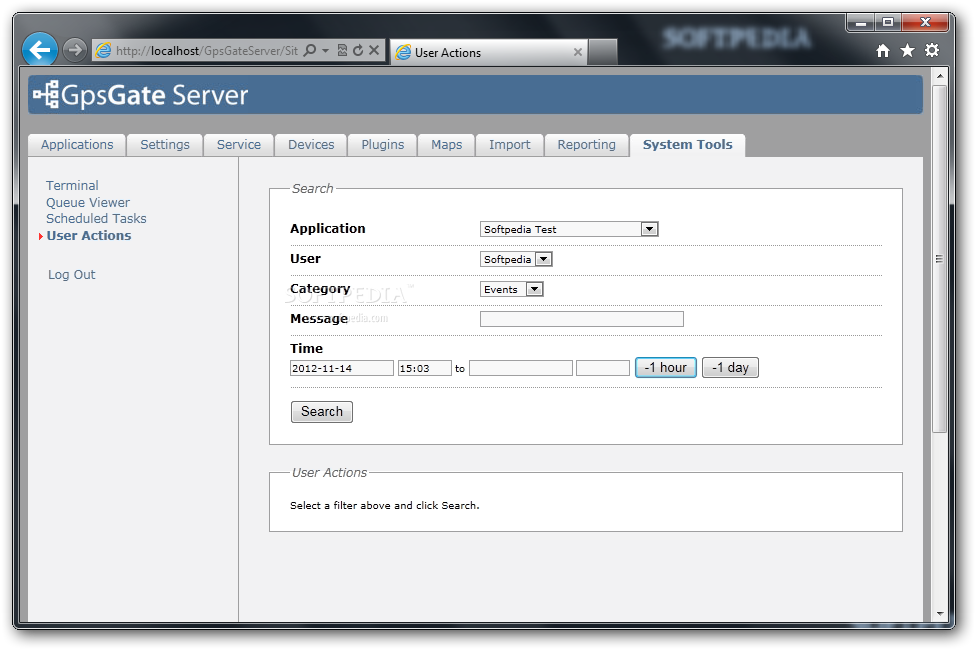Open Favorites with the star icon
This screenshot has width=976, height=650.
(x=908, y=50)
